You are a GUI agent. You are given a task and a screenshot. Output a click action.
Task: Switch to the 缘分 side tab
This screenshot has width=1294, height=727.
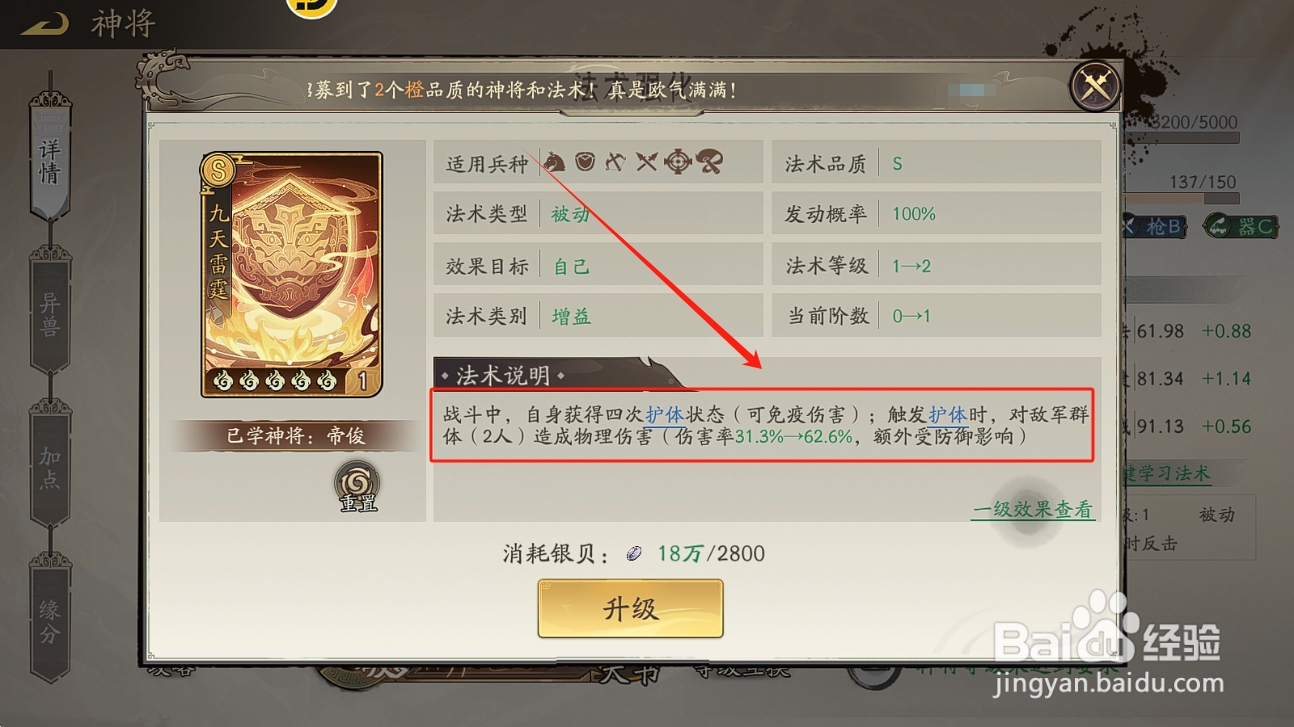(x=49, y=620)
